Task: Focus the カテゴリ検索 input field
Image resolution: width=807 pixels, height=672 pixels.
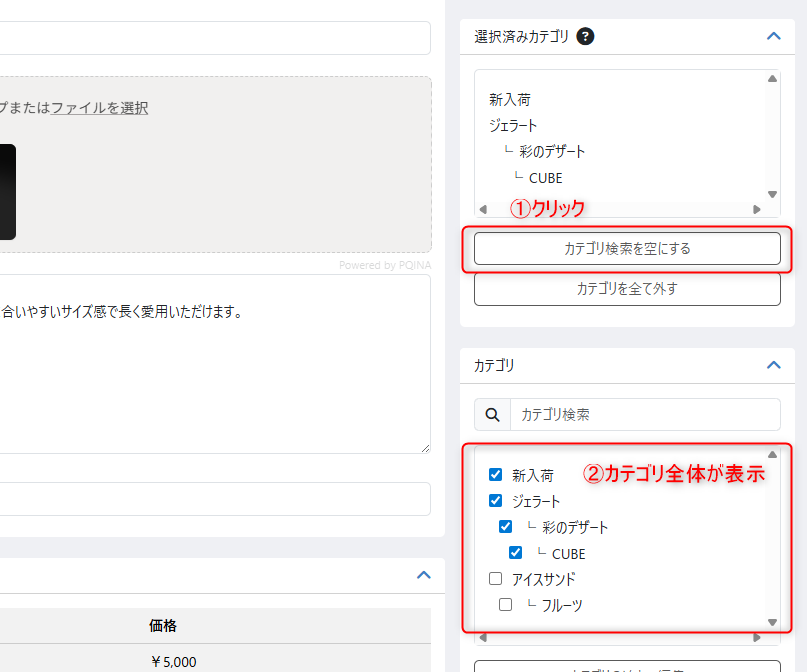Action: click(644, 414)
